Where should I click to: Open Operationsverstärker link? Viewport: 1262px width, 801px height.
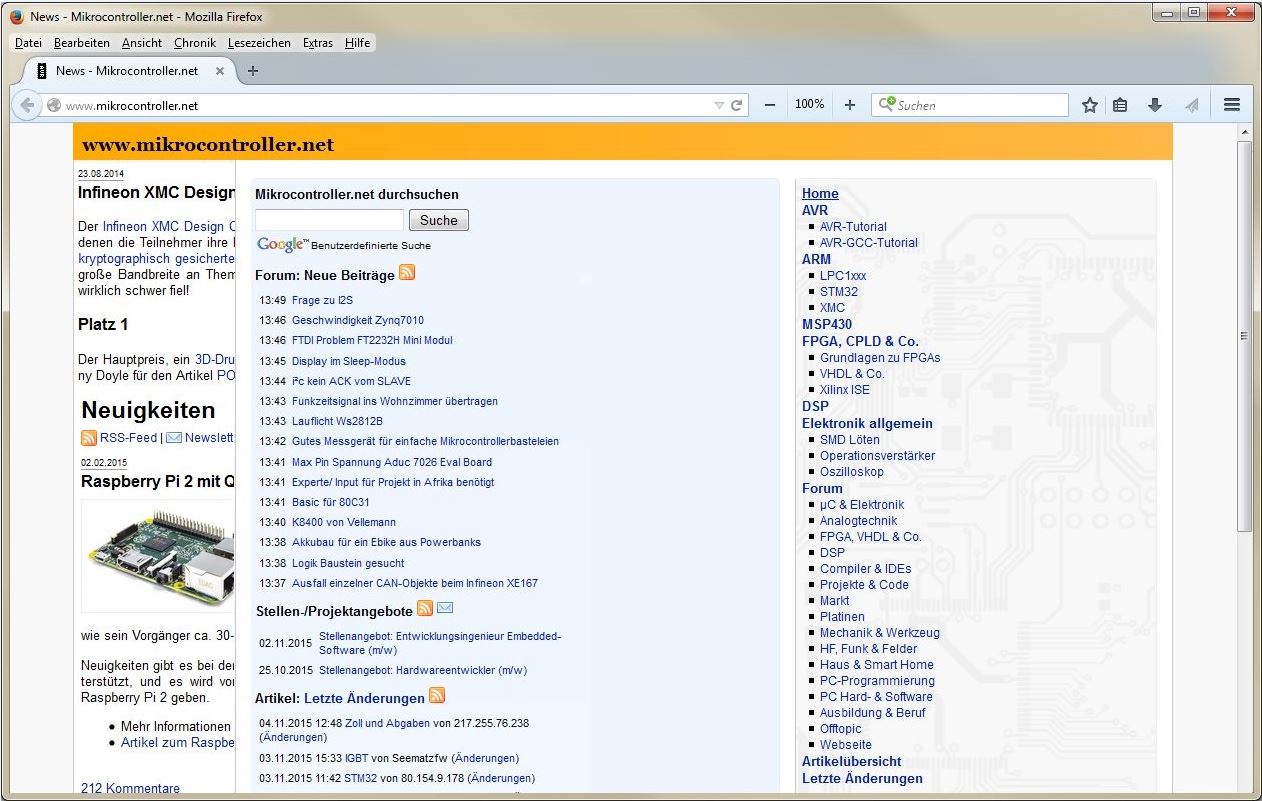click(878, 456)
